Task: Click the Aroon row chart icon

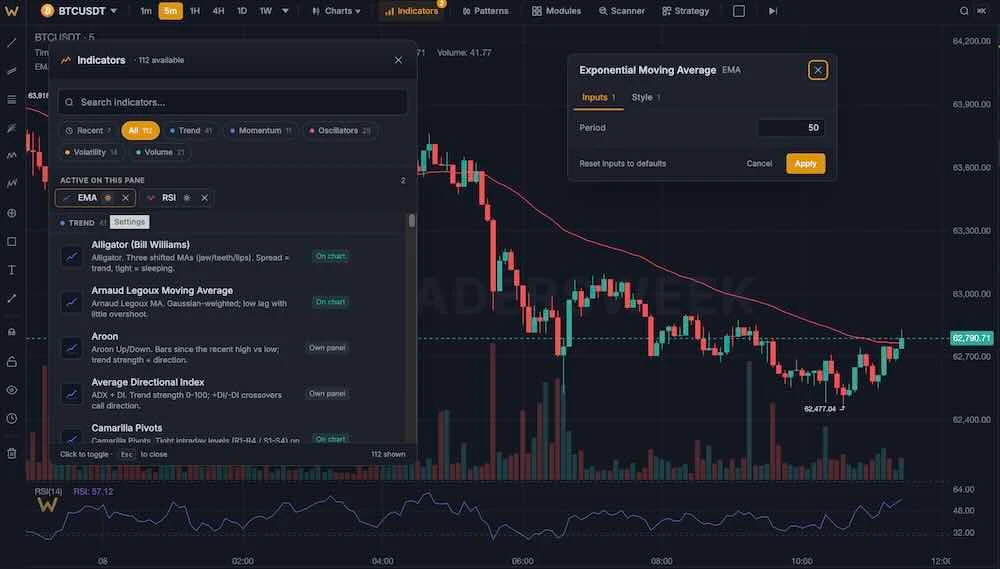Action: [x=71, y=348]
